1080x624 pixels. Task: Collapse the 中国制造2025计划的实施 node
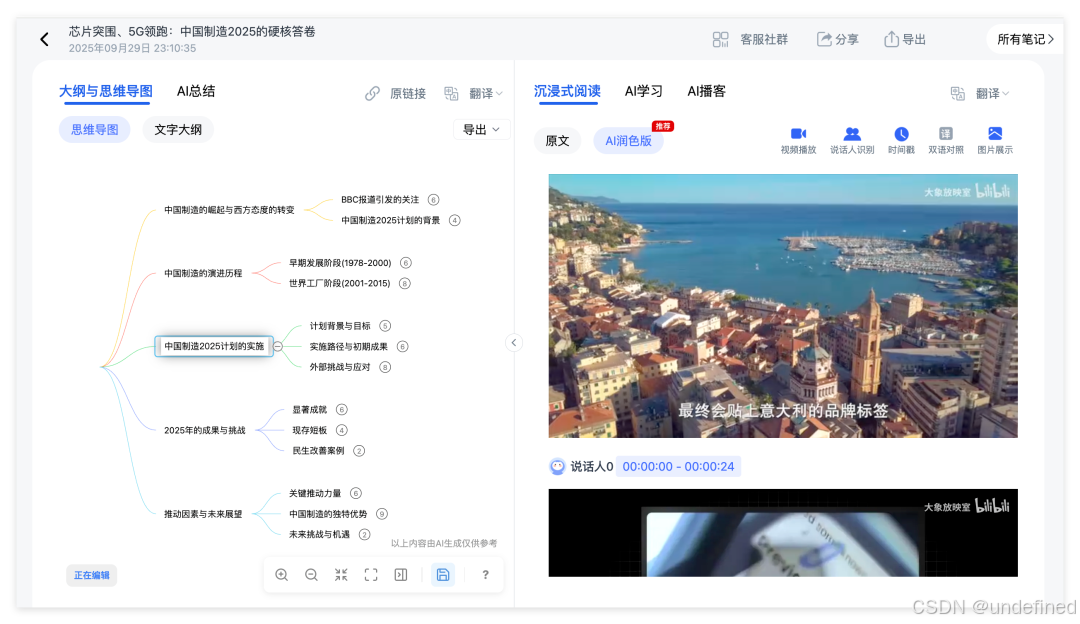(x=278, y=346)
